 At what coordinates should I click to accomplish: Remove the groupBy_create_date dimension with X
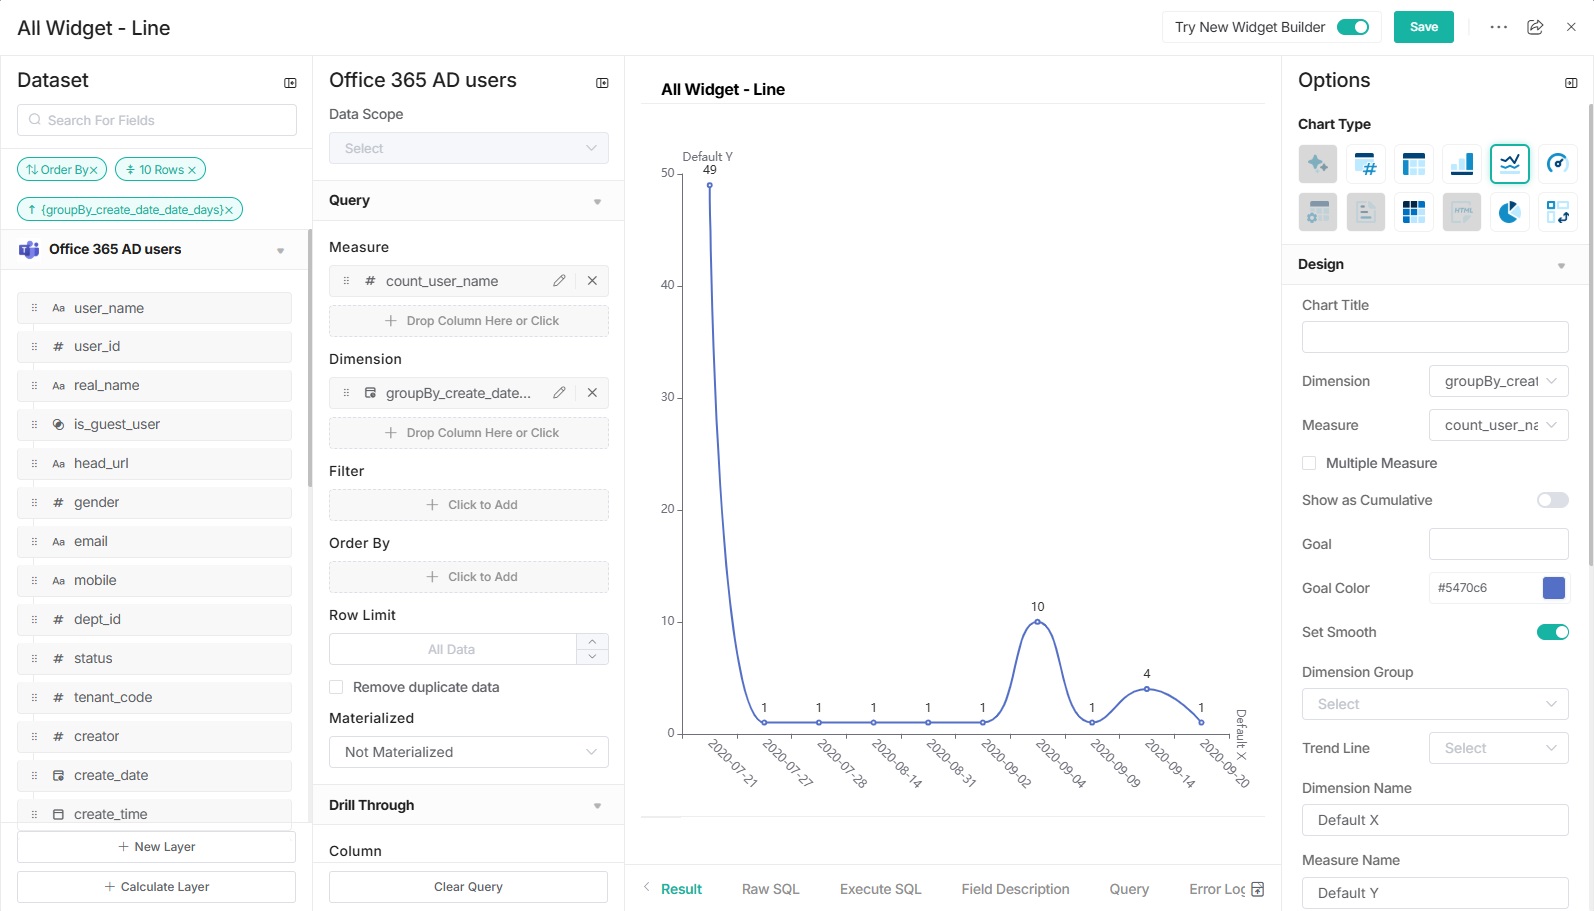click(x=592, y=393)
